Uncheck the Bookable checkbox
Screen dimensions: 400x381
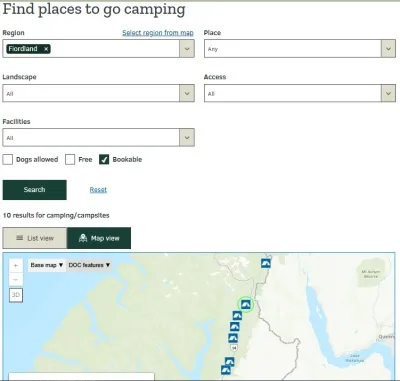[104, 159]
